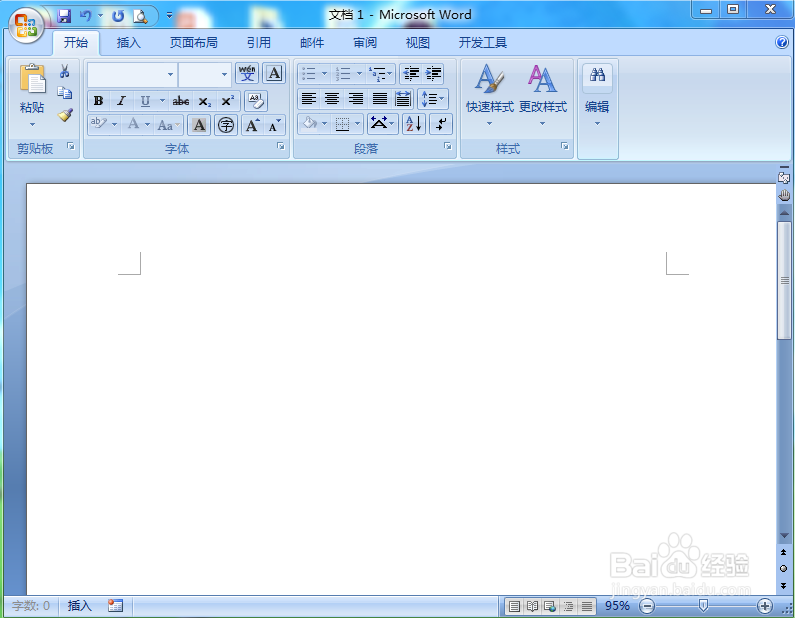This screenshot has width=795, height=618.
Task: Switch to the 审阅 tab
Action: pos(365,43)
